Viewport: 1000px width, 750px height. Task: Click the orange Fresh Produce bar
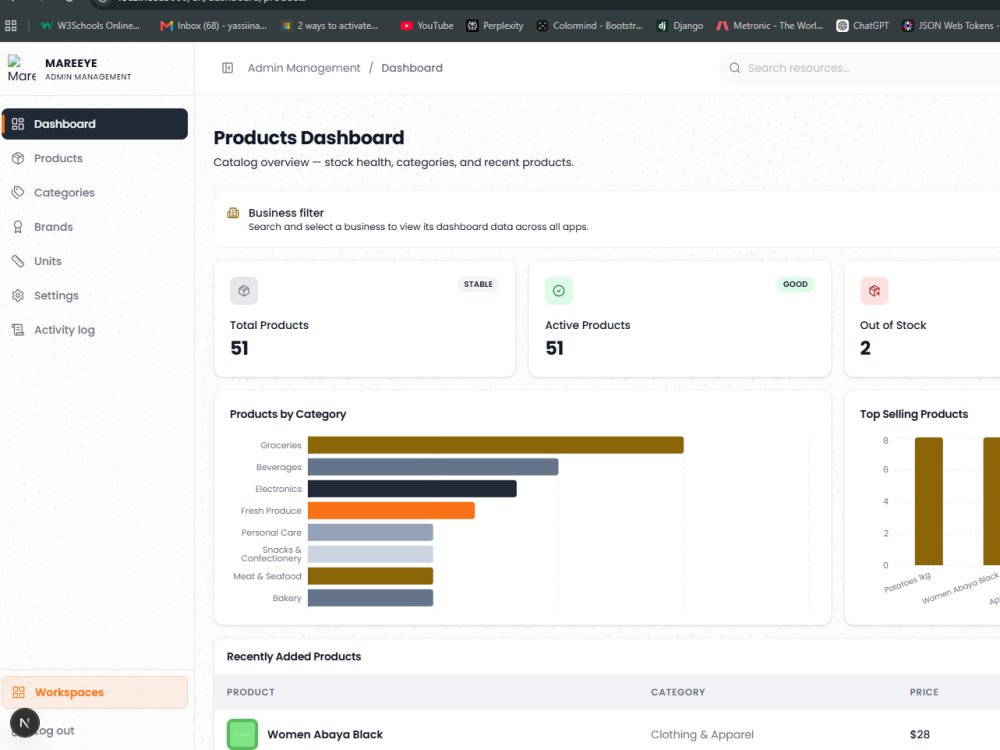[x=391, y=511]
